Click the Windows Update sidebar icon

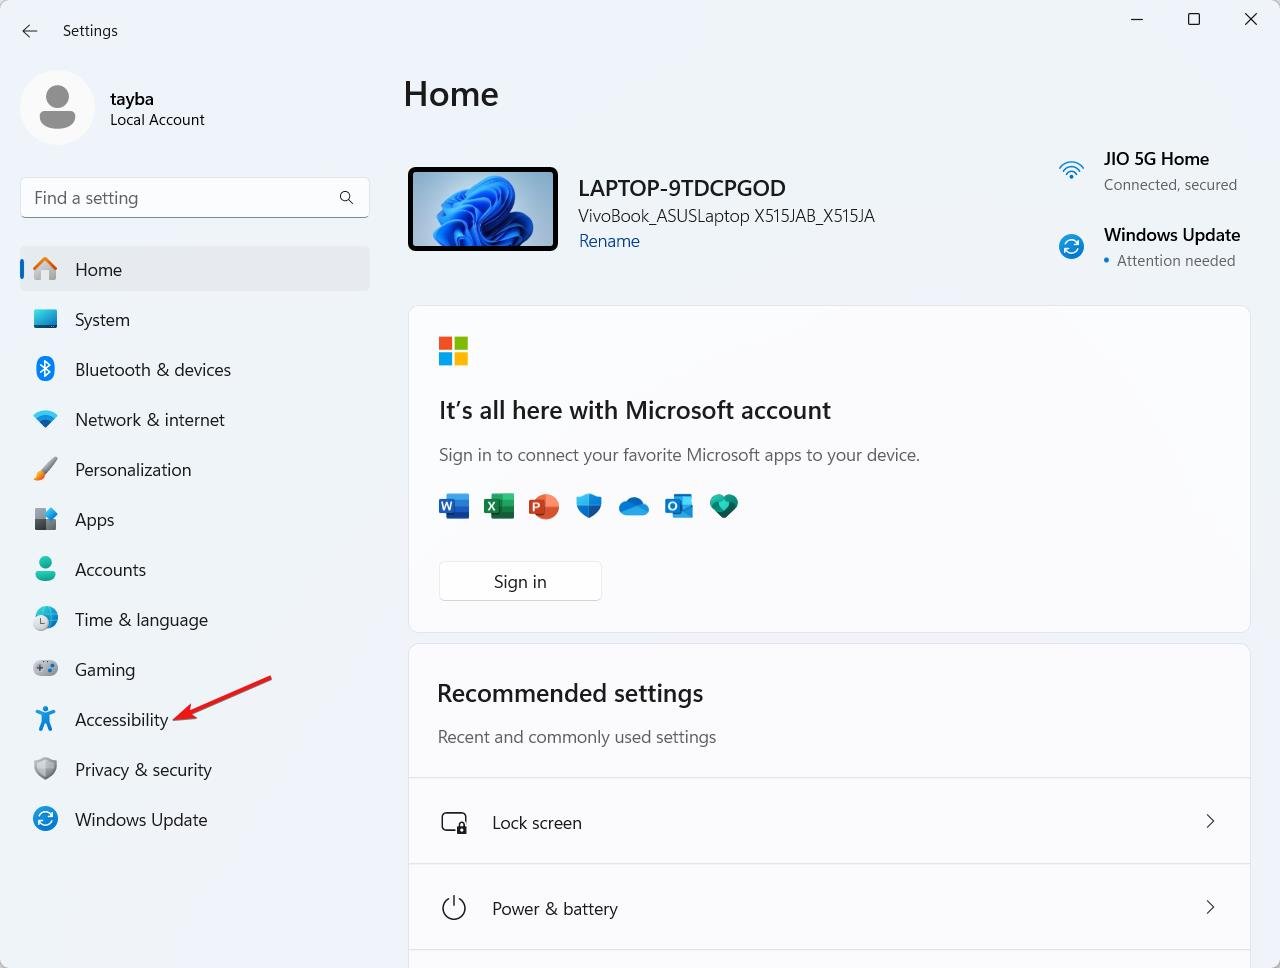click(x=45, y=819)
